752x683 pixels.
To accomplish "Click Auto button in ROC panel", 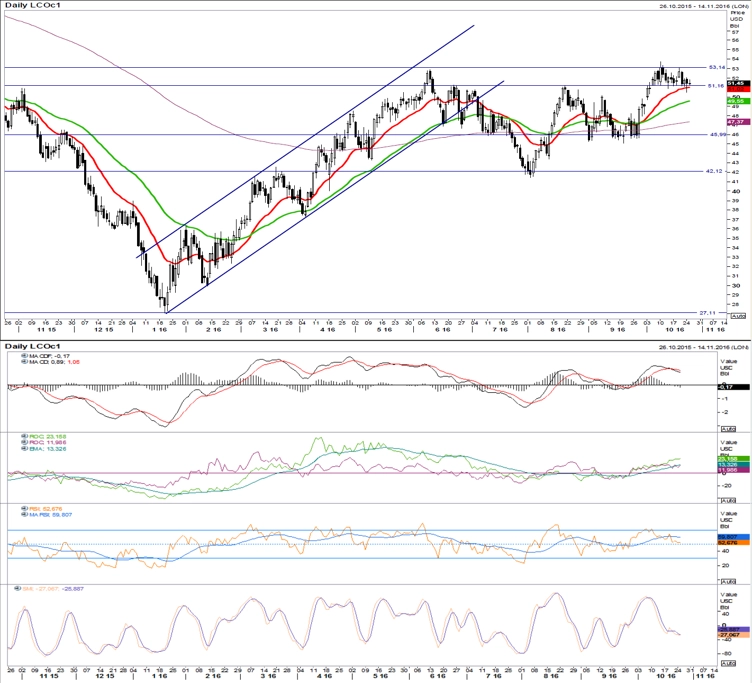I will 728,500.
